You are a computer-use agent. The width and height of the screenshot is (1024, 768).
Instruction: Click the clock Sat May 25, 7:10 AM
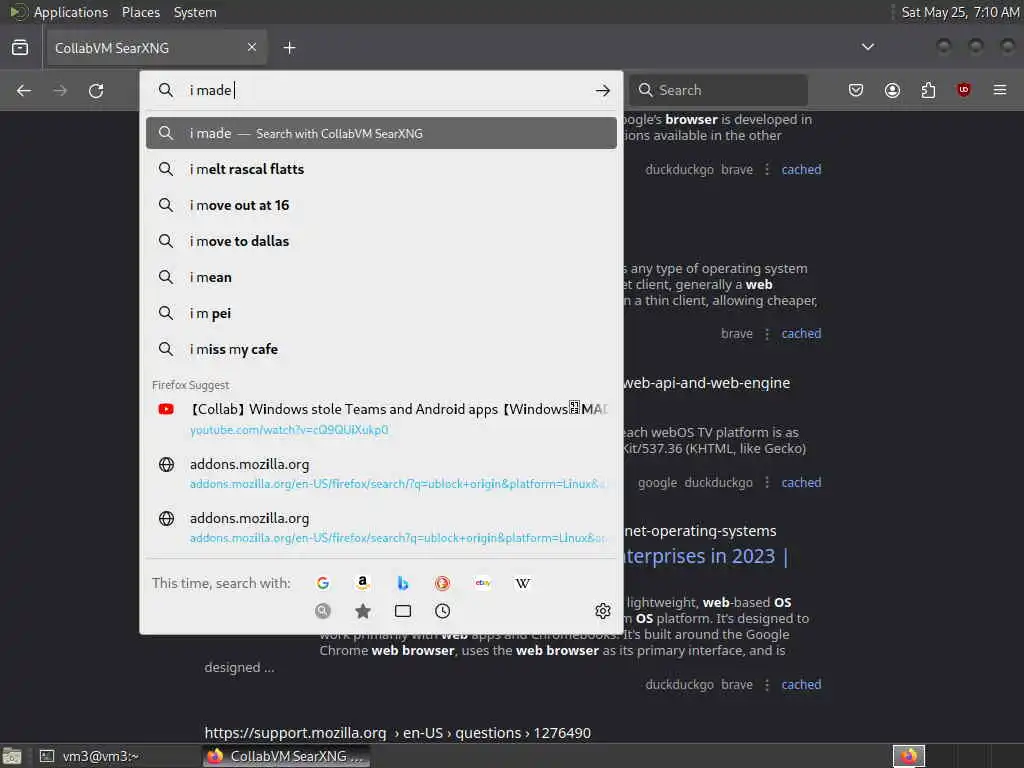959,12
